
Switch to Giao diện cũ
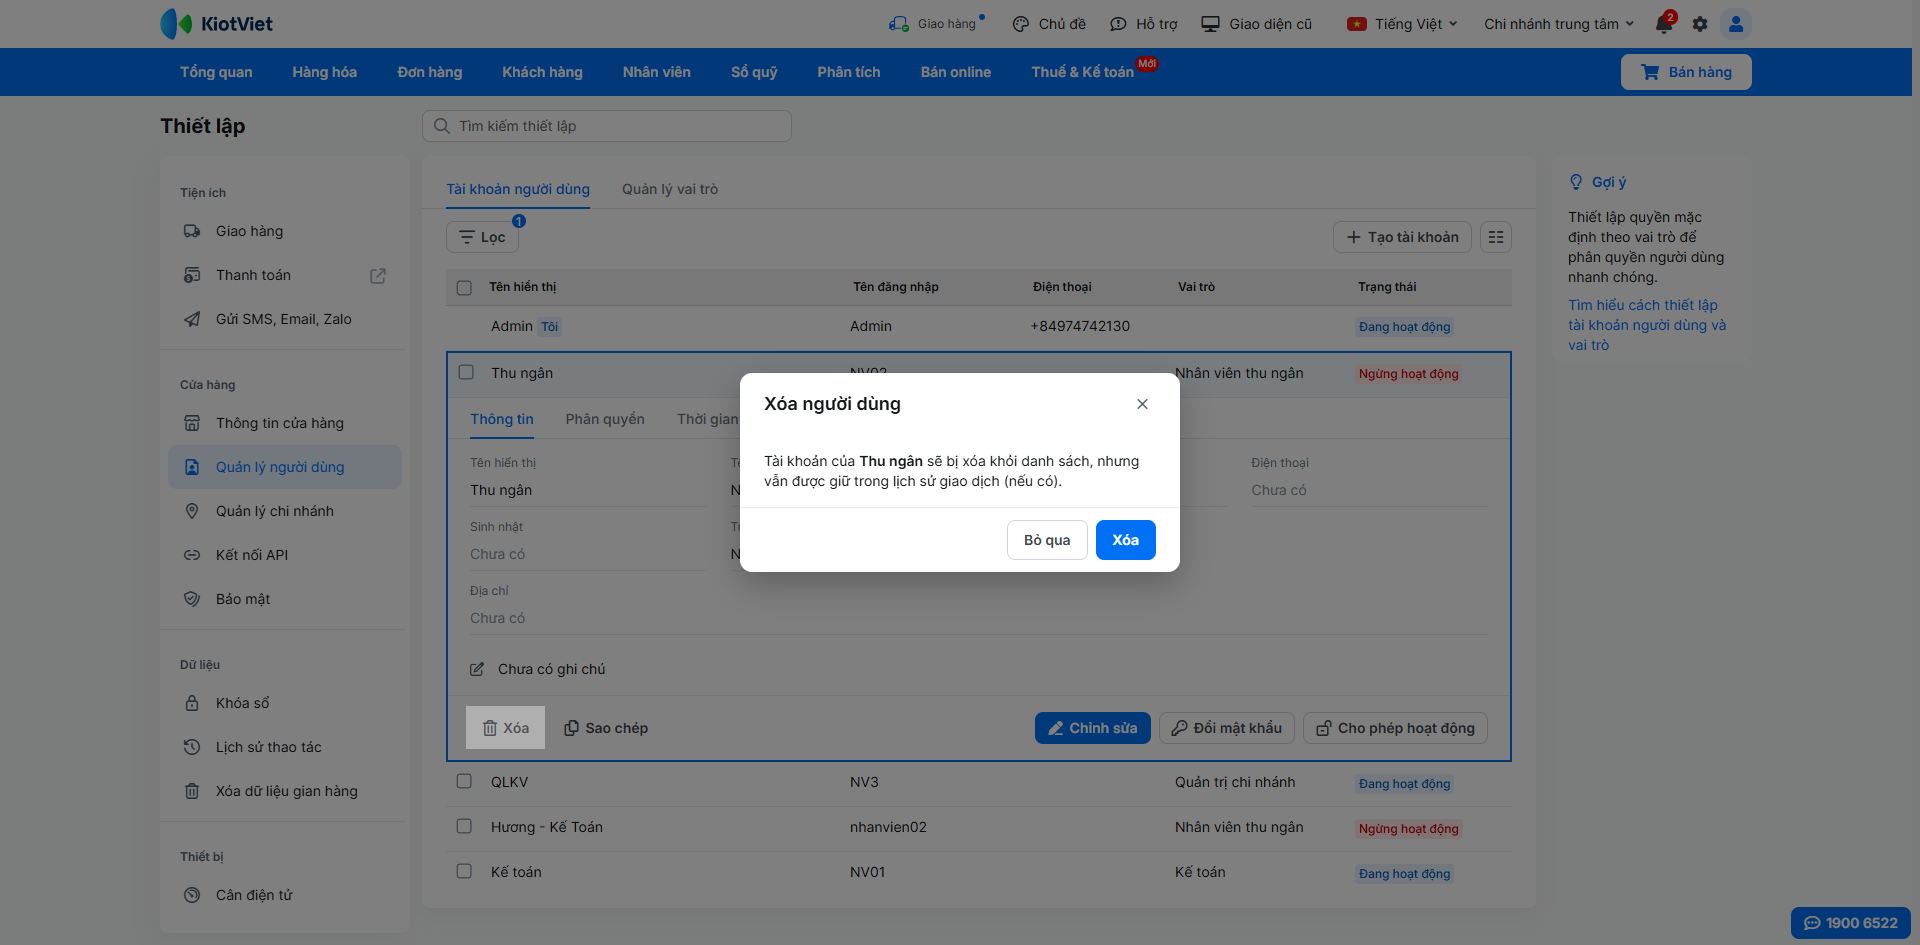click(x=1257, y=24)
